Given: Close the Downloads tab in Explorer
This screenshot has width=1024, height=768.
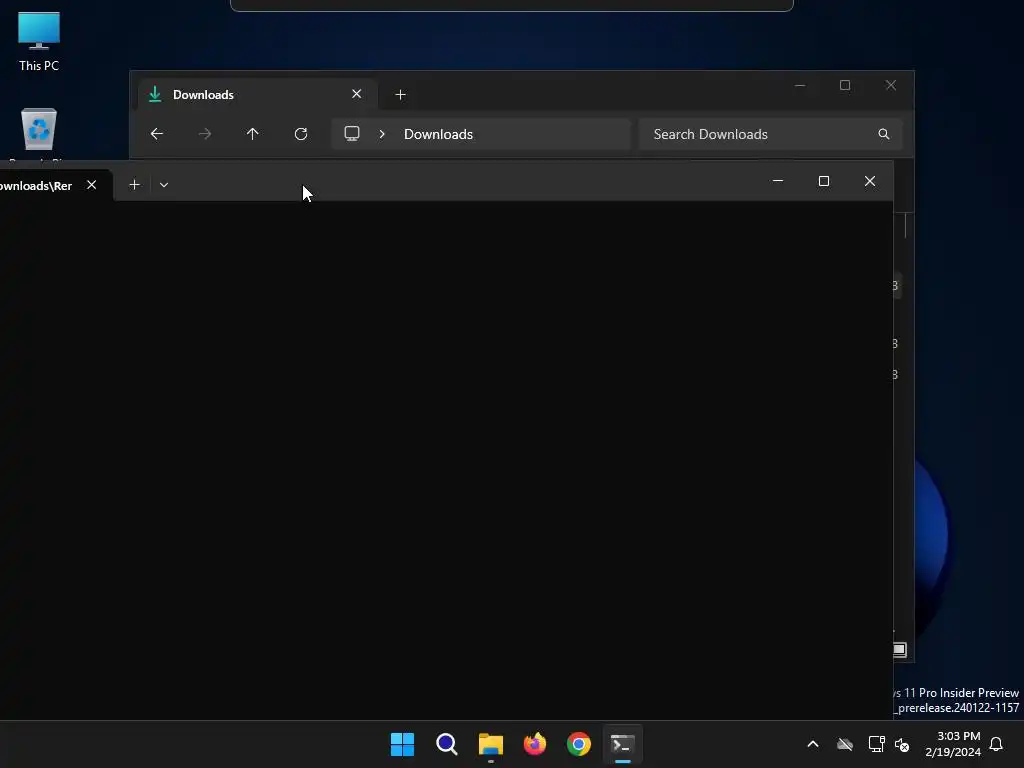Looking at the screenshot, I should (x=357, y=94).
